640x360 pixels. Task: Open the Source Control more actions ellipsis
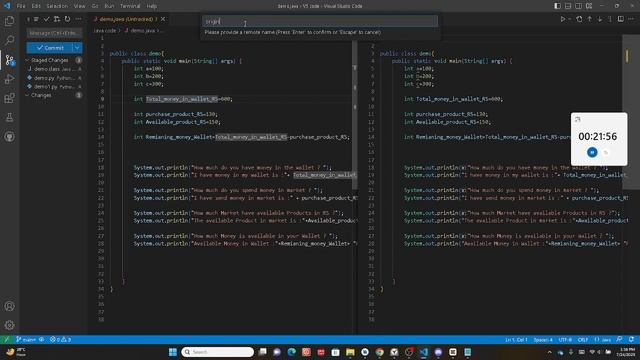click(x=78, y=19)
